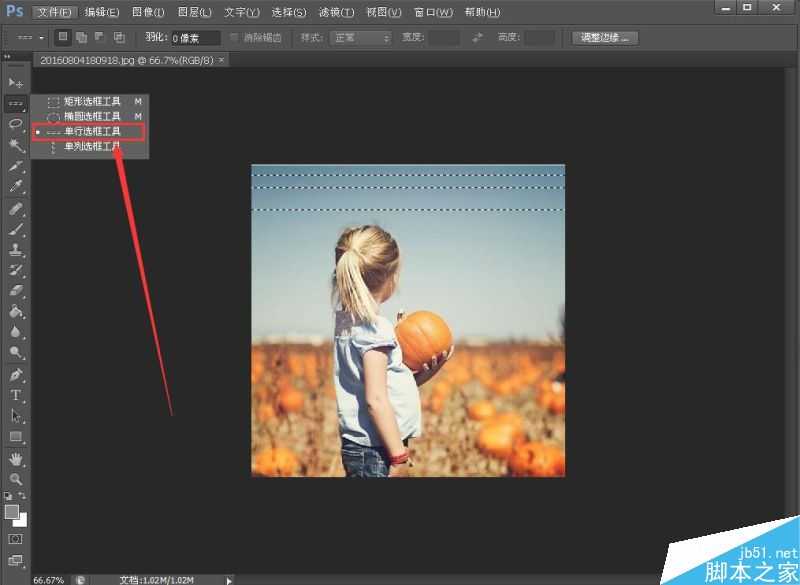Expand the status bar info arrow
Screen dimensions: 800x585
tap(229, 579)
